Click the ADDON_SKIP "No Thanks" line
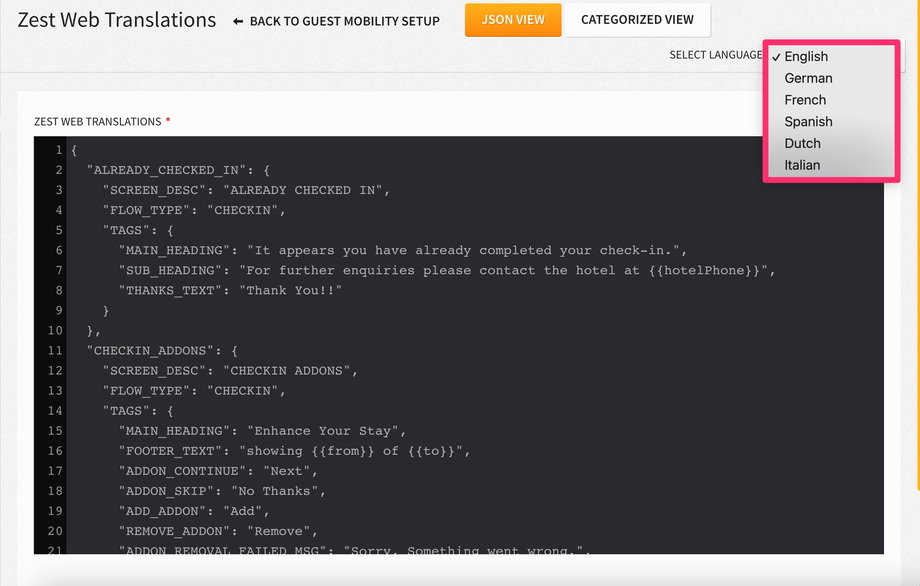Screen dimensions: 920x586 click(222, 491)
